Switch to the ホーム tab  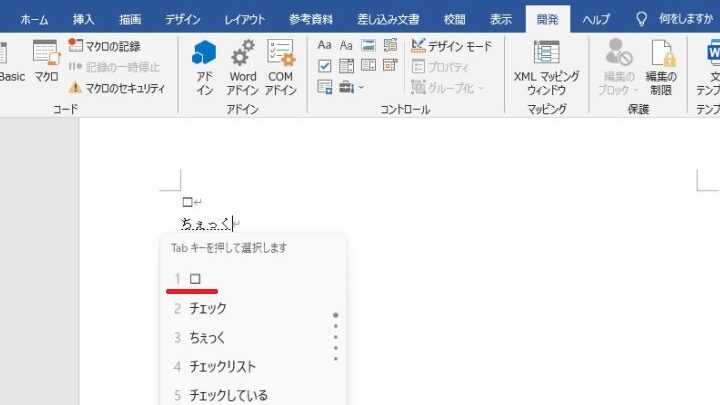pos(34,19)
